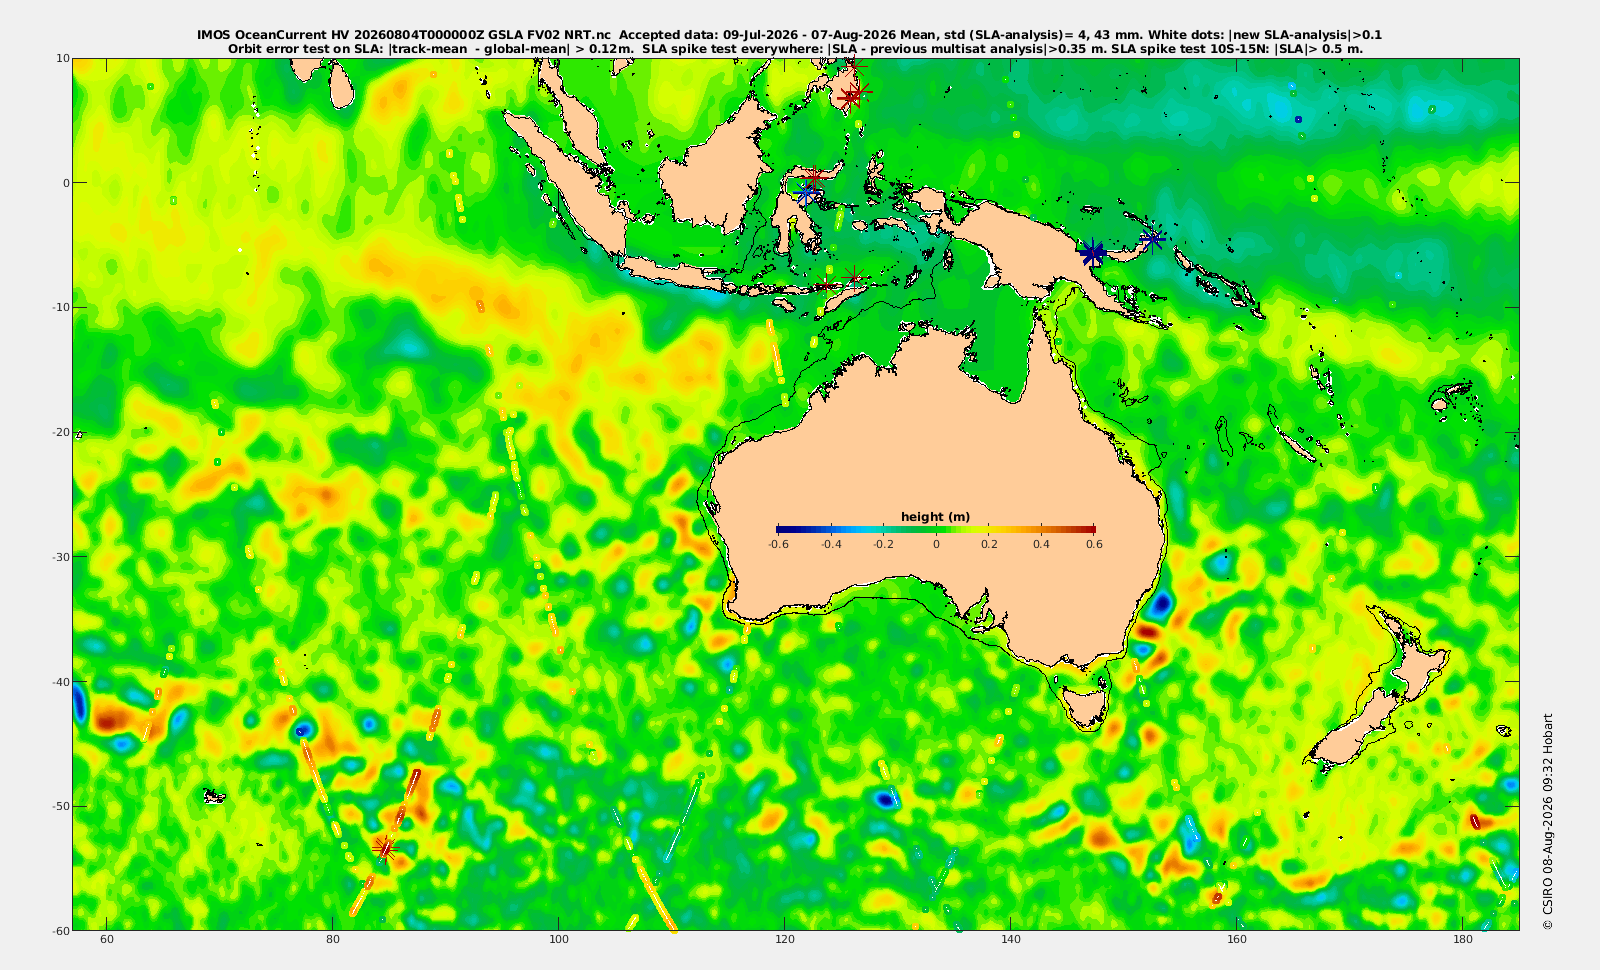Select the '-0.6' colorbar tick label

tap(777, 545)
